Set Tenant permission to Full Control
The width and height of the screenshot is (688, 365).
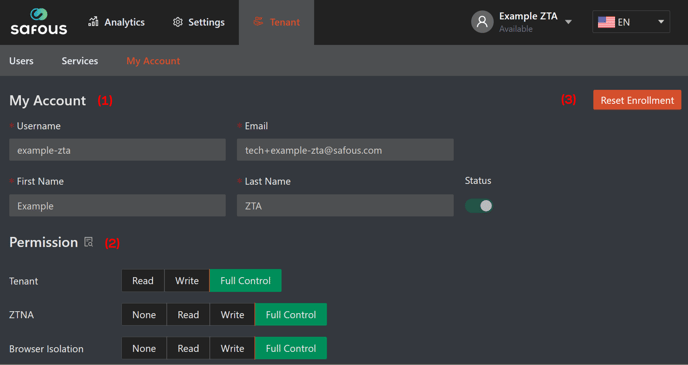pyautogui.click(x=245, y=281)
